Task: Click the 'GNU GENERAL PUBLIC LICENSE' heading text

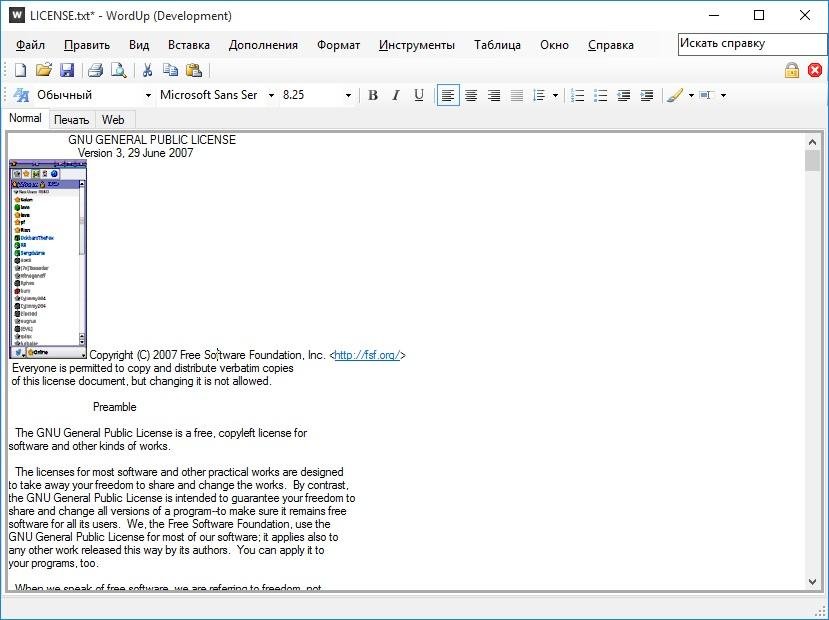Action: pyautogui.click(x=152, y=140)
